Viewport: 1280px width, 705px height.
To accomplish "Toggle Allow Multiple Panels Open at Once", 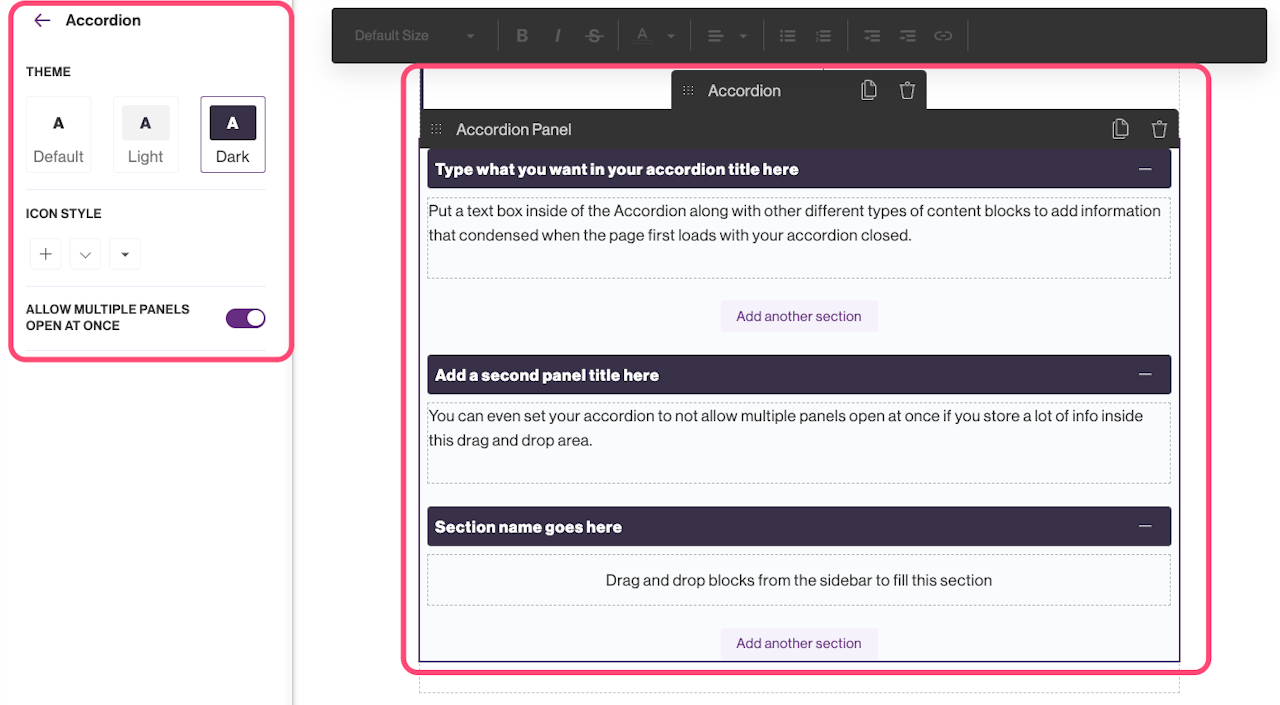I will tap(245, 318).
